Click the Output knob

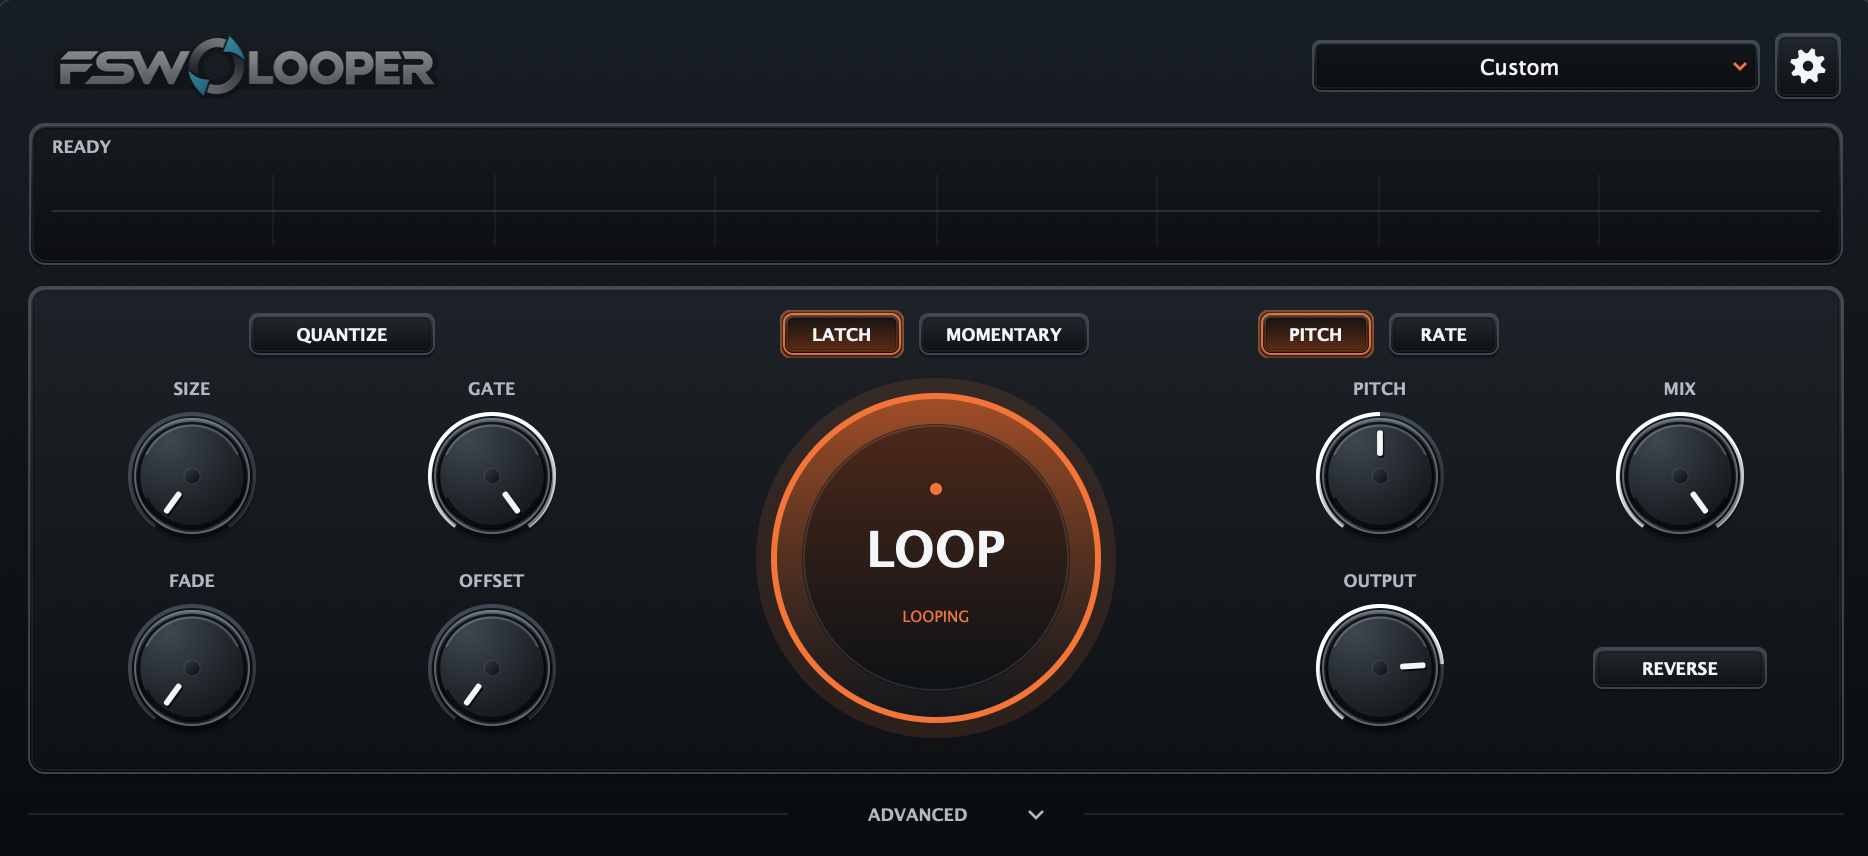(1380, 667)
